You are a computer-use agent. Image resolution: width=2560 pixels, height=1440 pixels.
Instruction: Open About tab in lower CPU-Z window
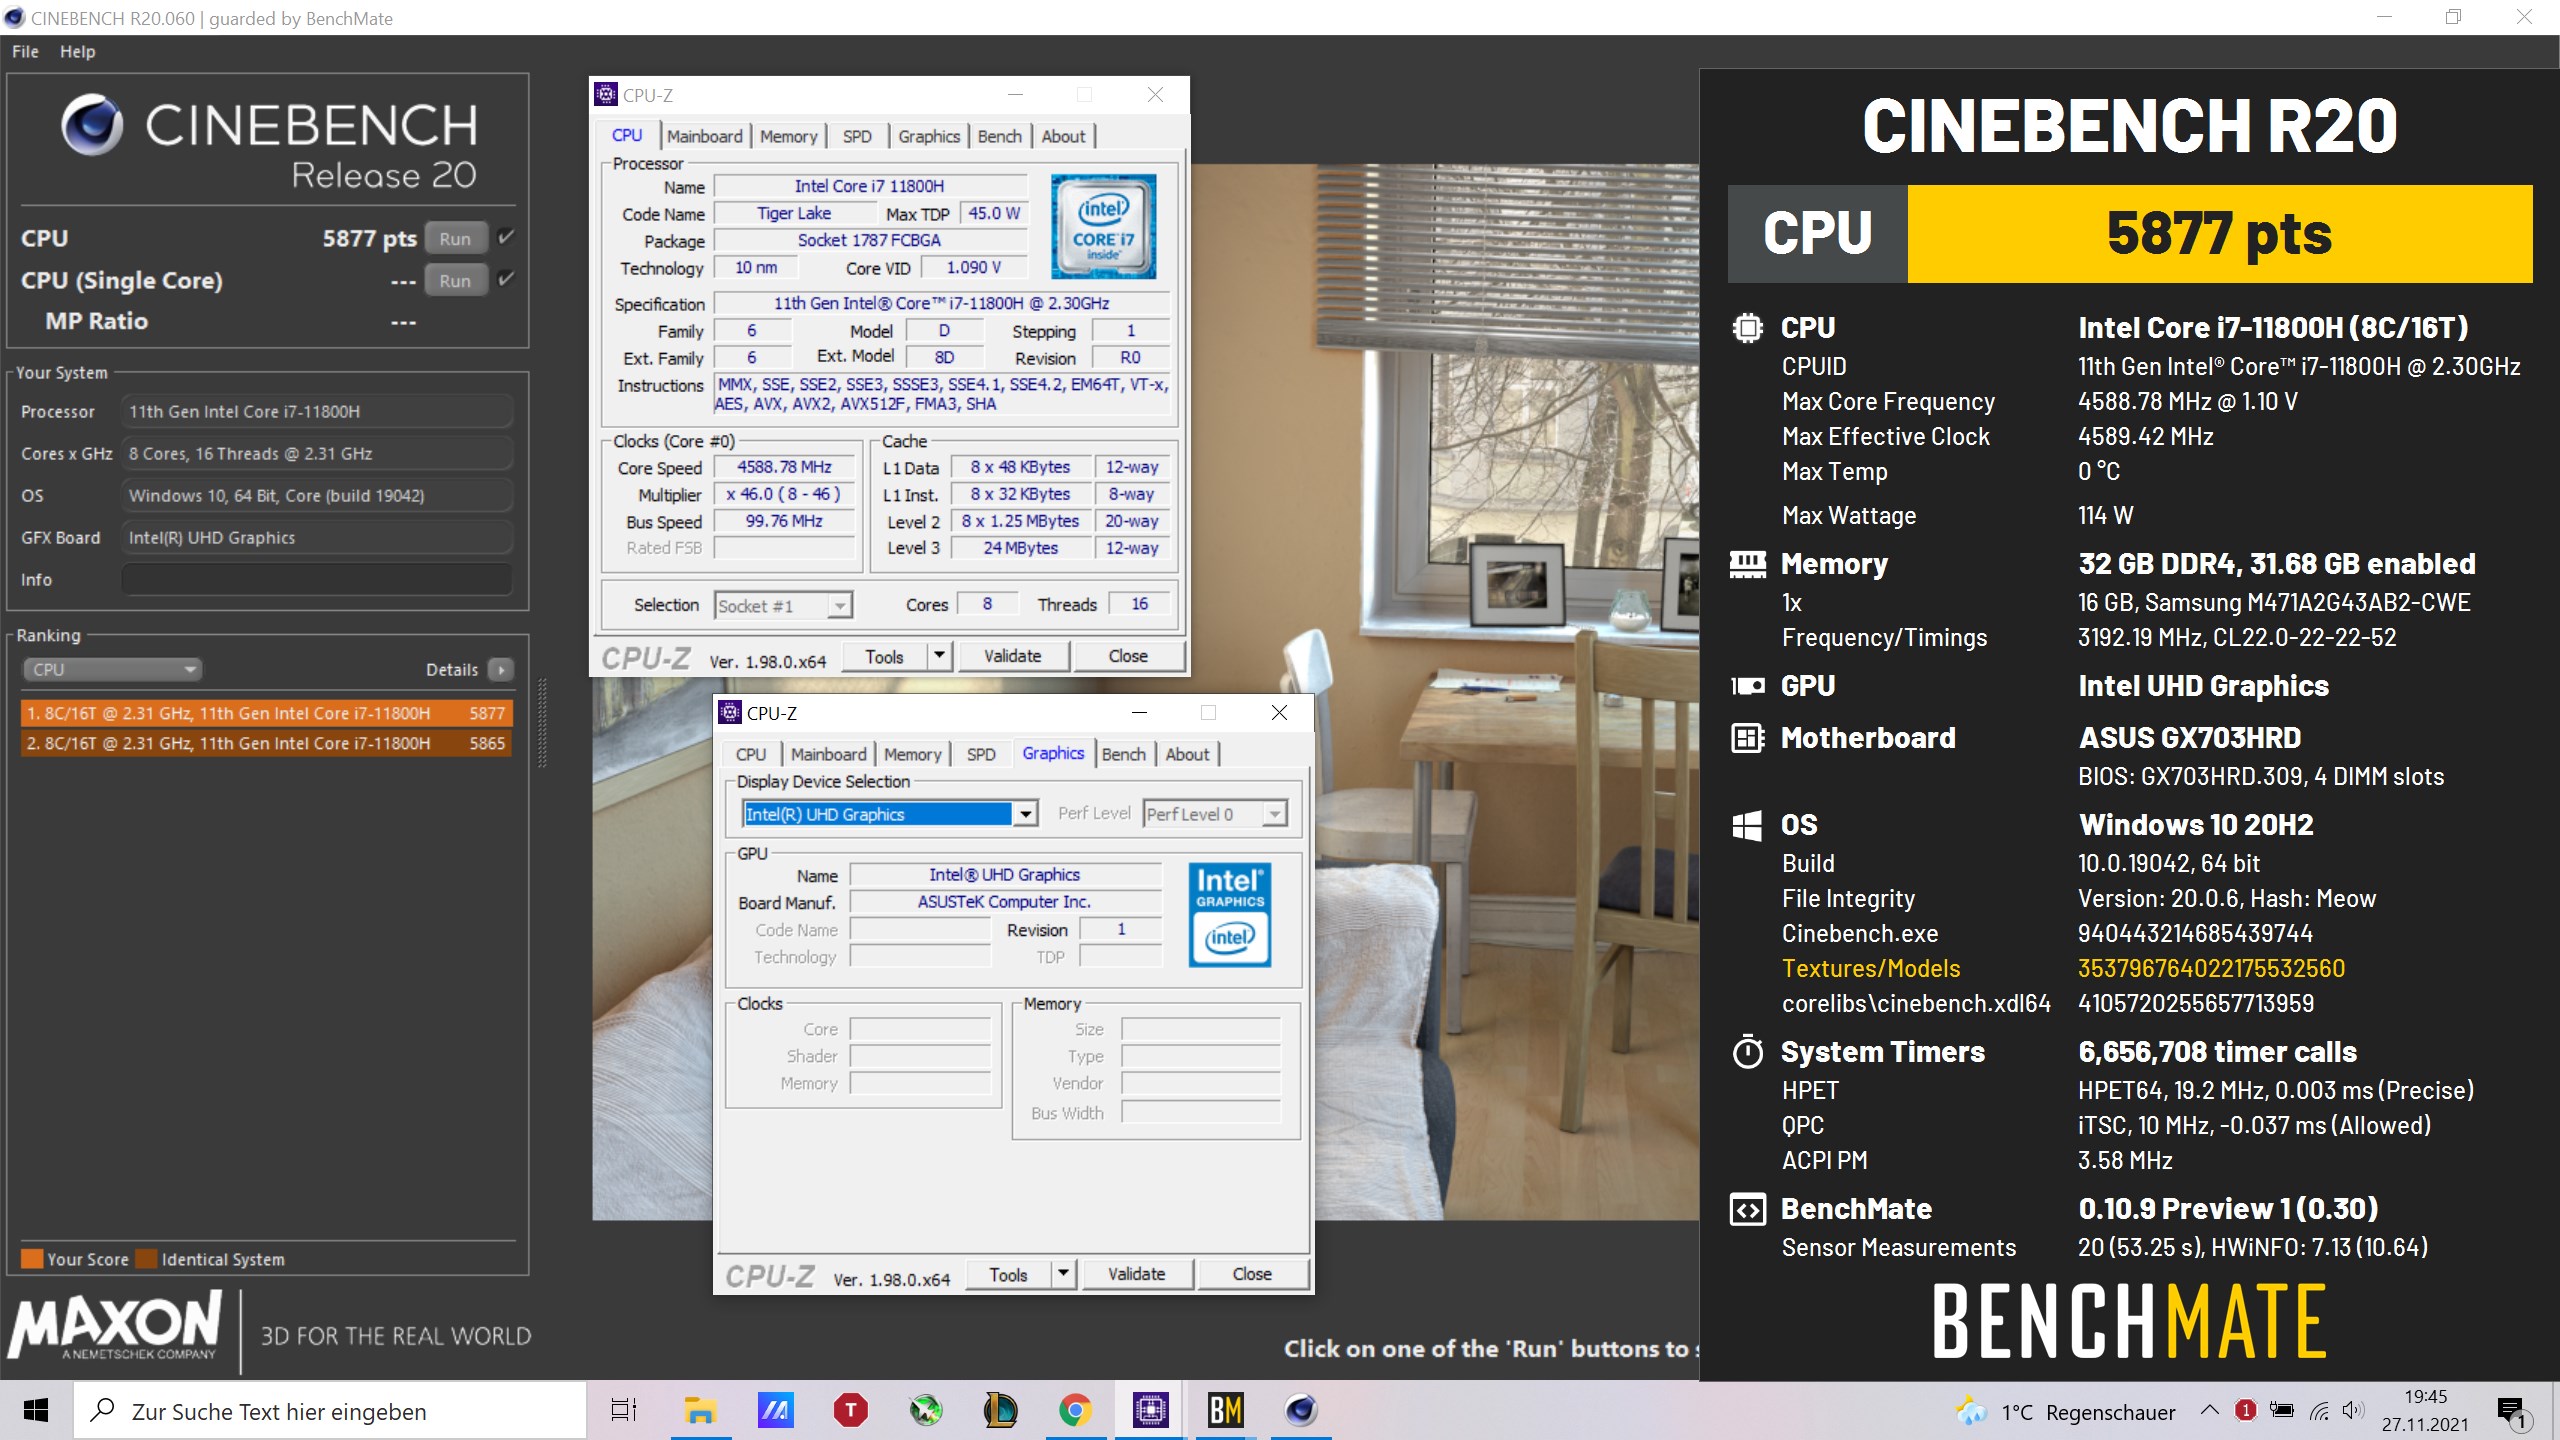point(1187,754)
